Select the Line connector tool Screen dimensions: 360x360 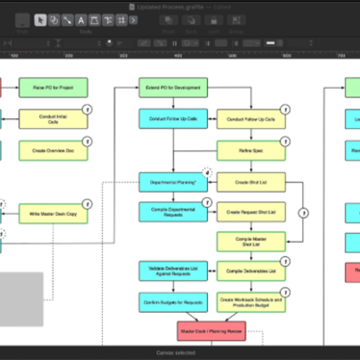67,20
